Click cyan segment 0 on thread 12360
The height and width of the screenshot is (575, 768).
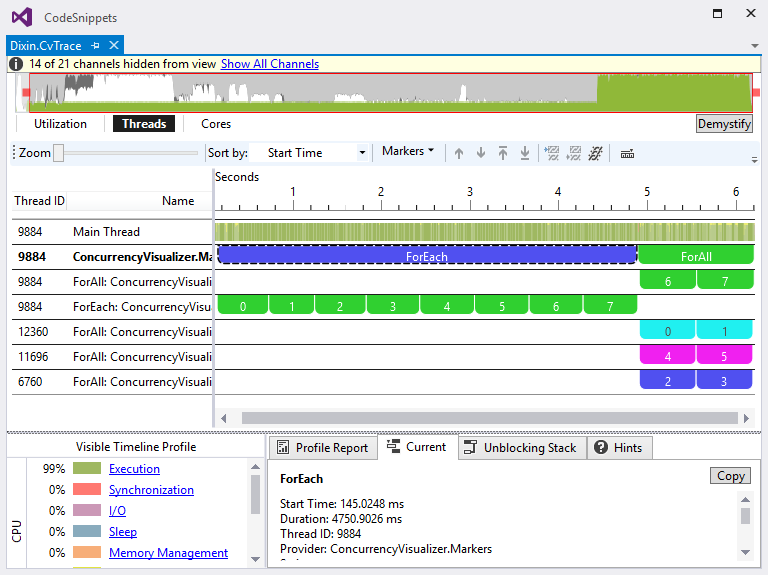(x=668, y=330)
